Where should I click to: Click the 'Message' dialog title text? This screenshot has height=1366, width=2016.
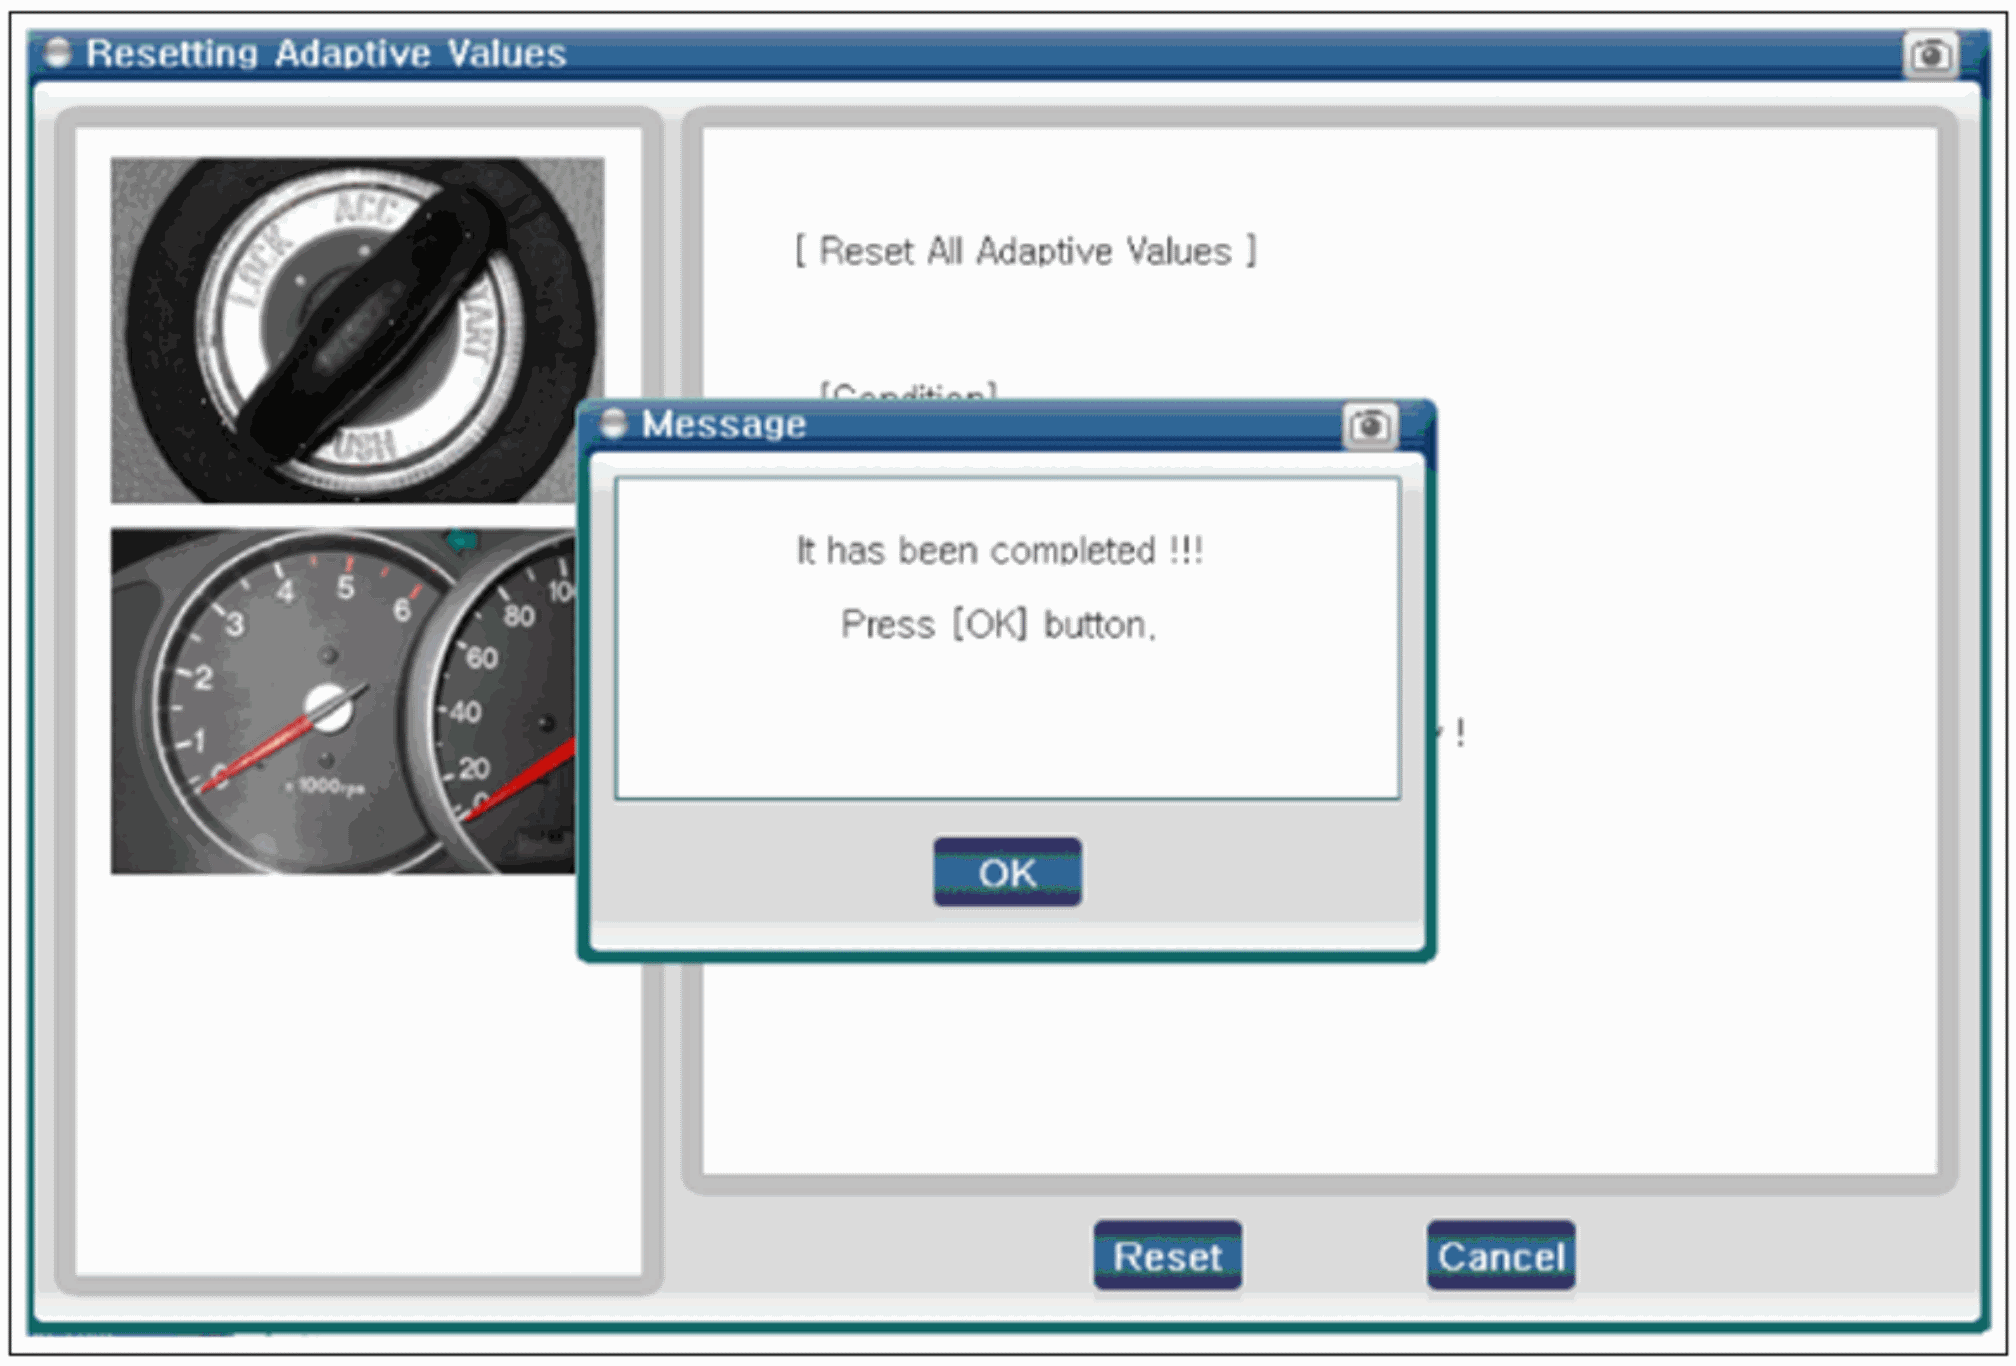(x=724, y=424)
